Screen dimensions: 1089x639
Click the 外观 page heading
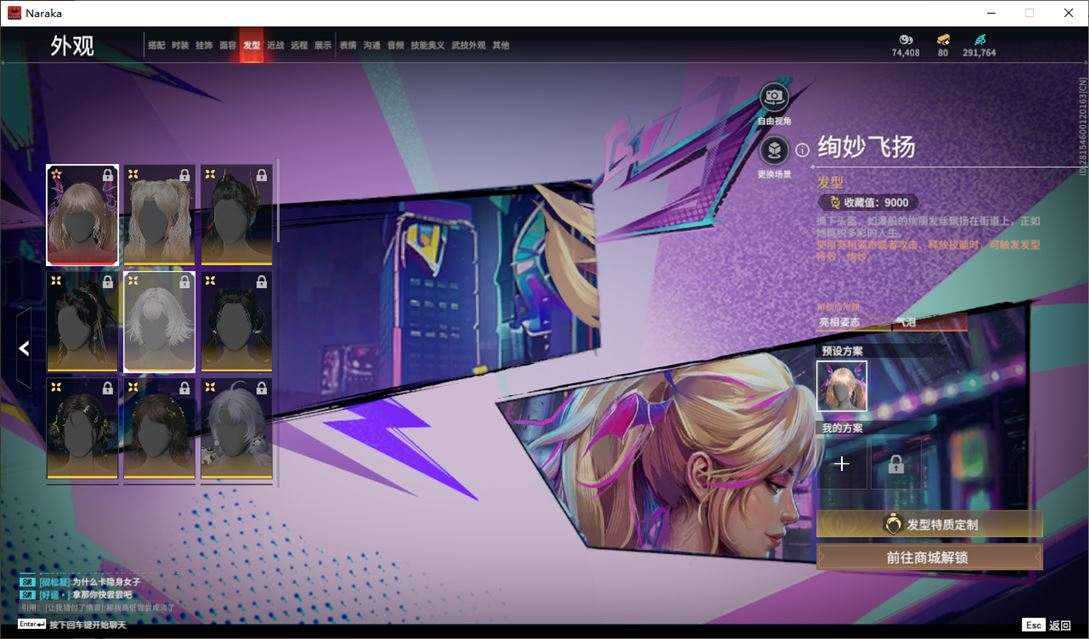(72, 45)
